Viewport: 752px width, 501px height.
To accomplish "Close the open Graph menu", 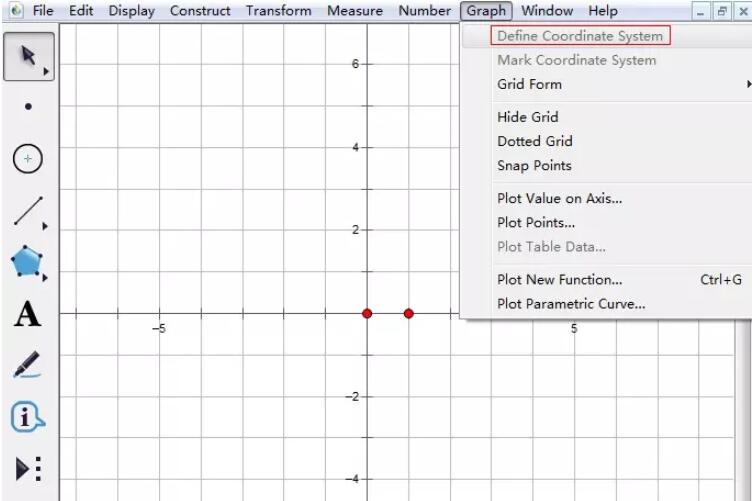I will click(x=486, y=11).
